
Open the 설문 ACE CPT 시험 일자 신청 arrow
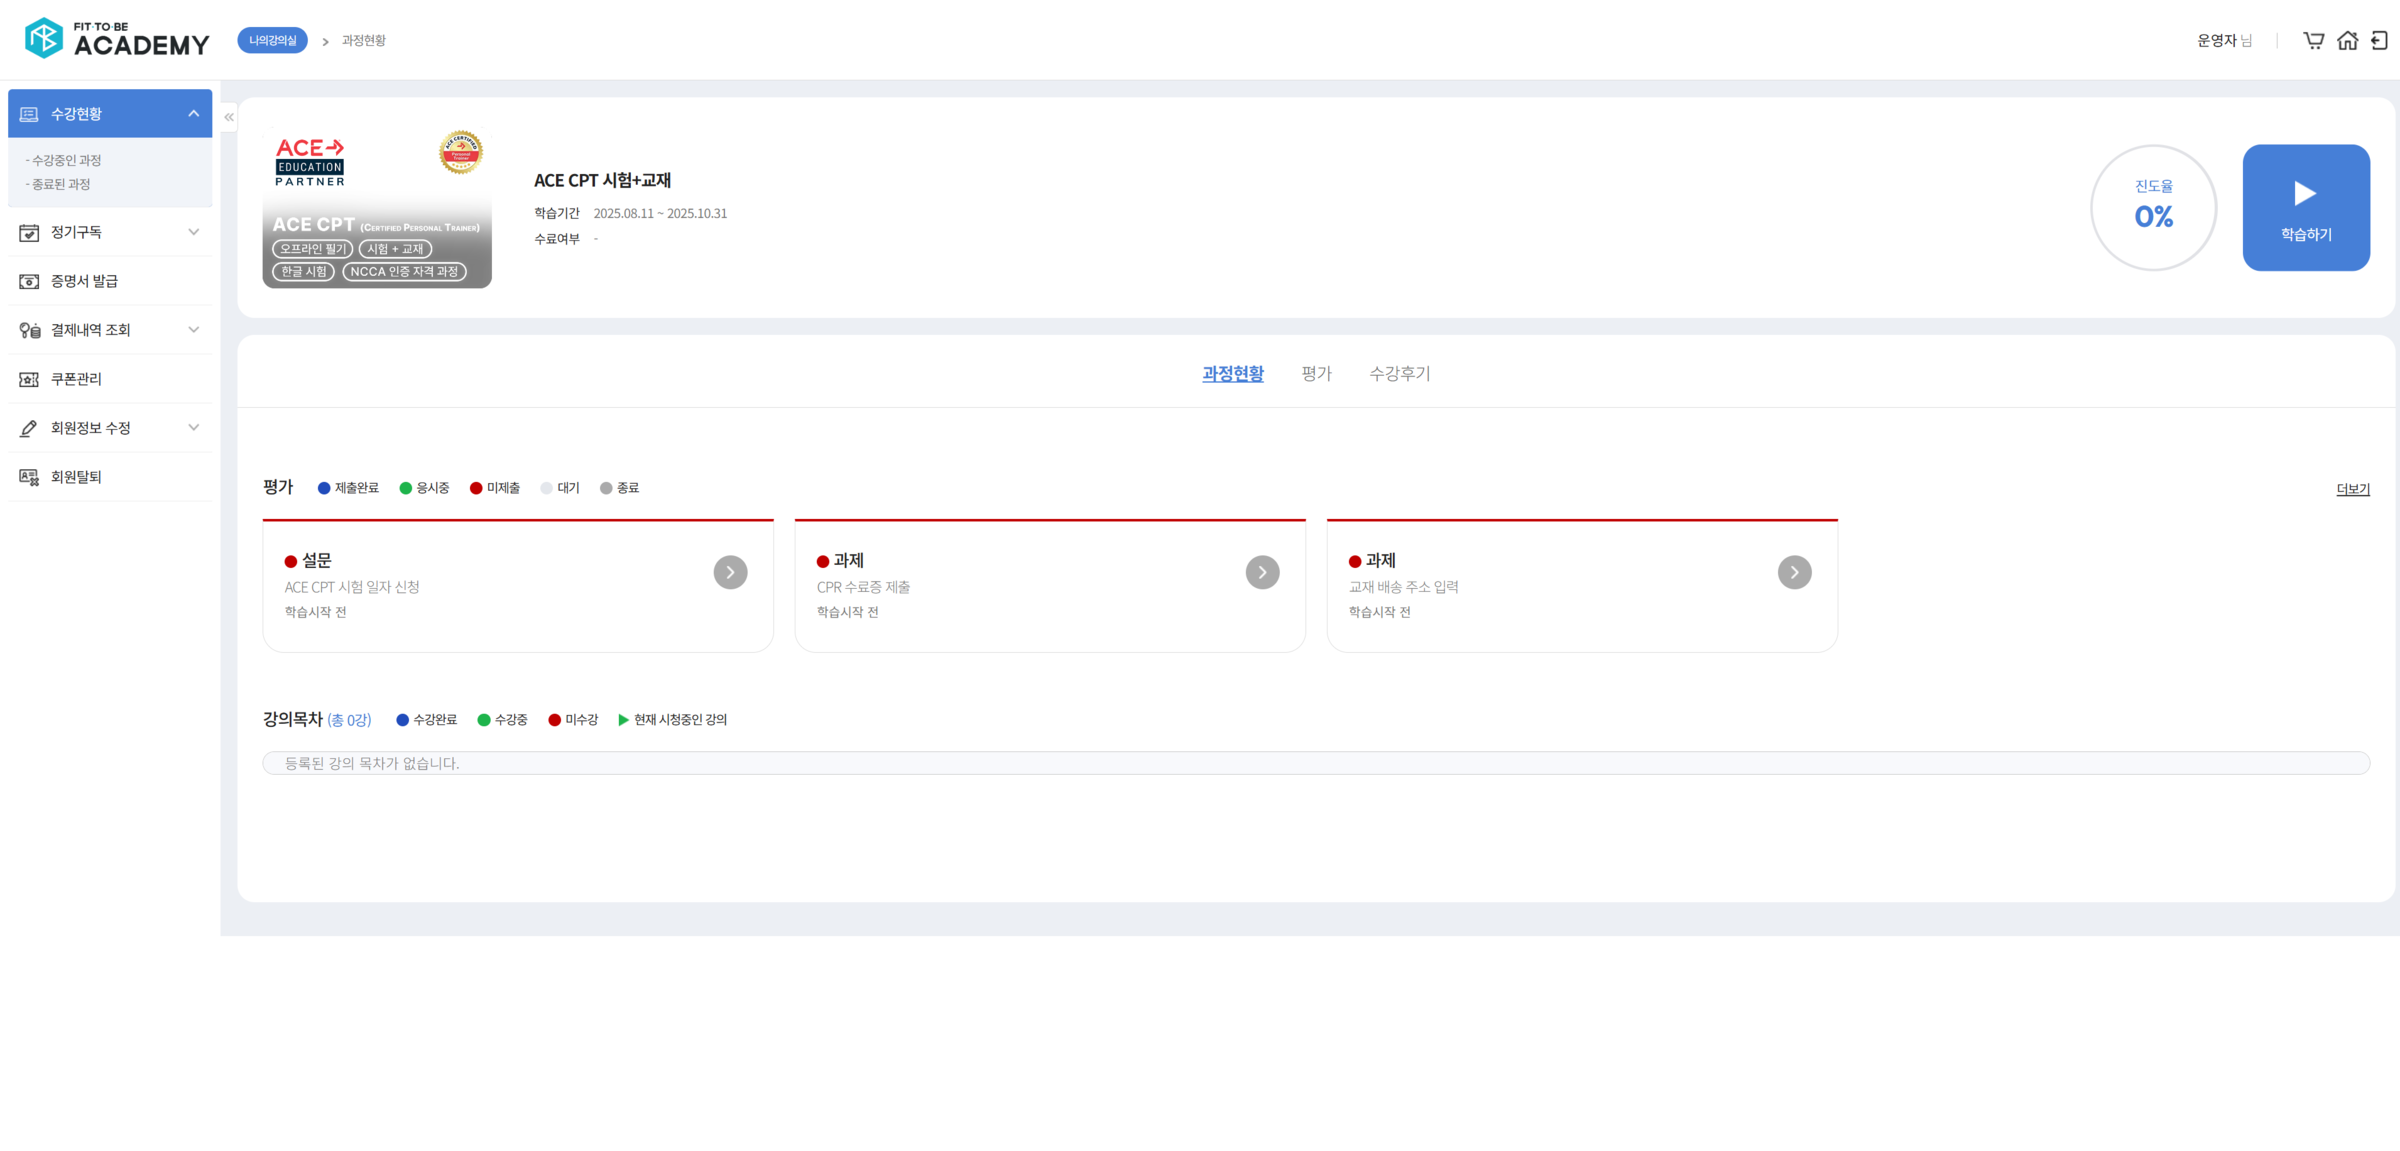pos(730,572)
